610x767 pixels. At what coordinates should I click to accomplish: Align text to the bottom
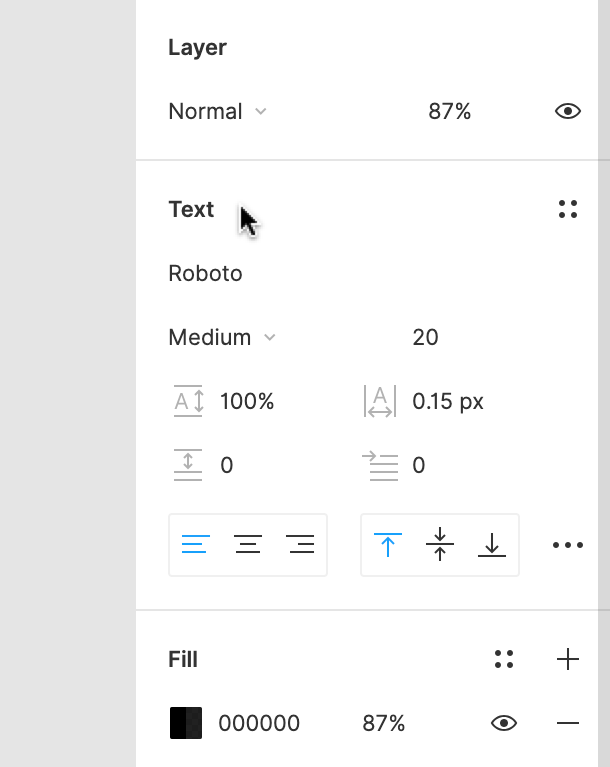pos(492,545)
